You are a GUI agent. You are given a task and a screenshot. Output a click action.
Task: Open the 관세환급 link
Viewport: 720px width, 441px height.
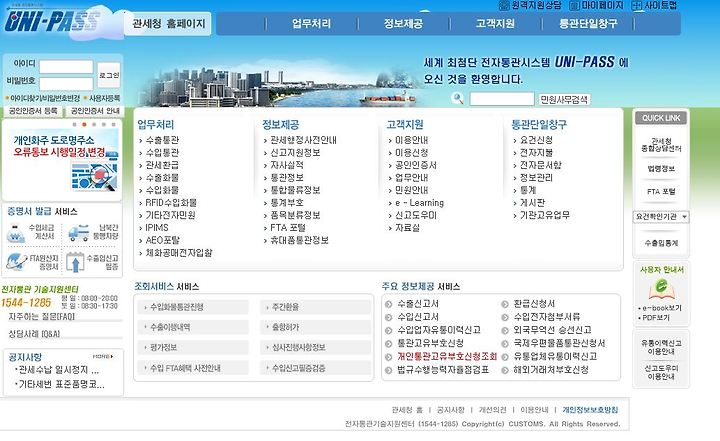pyautogui.click(x=162, y=165)
